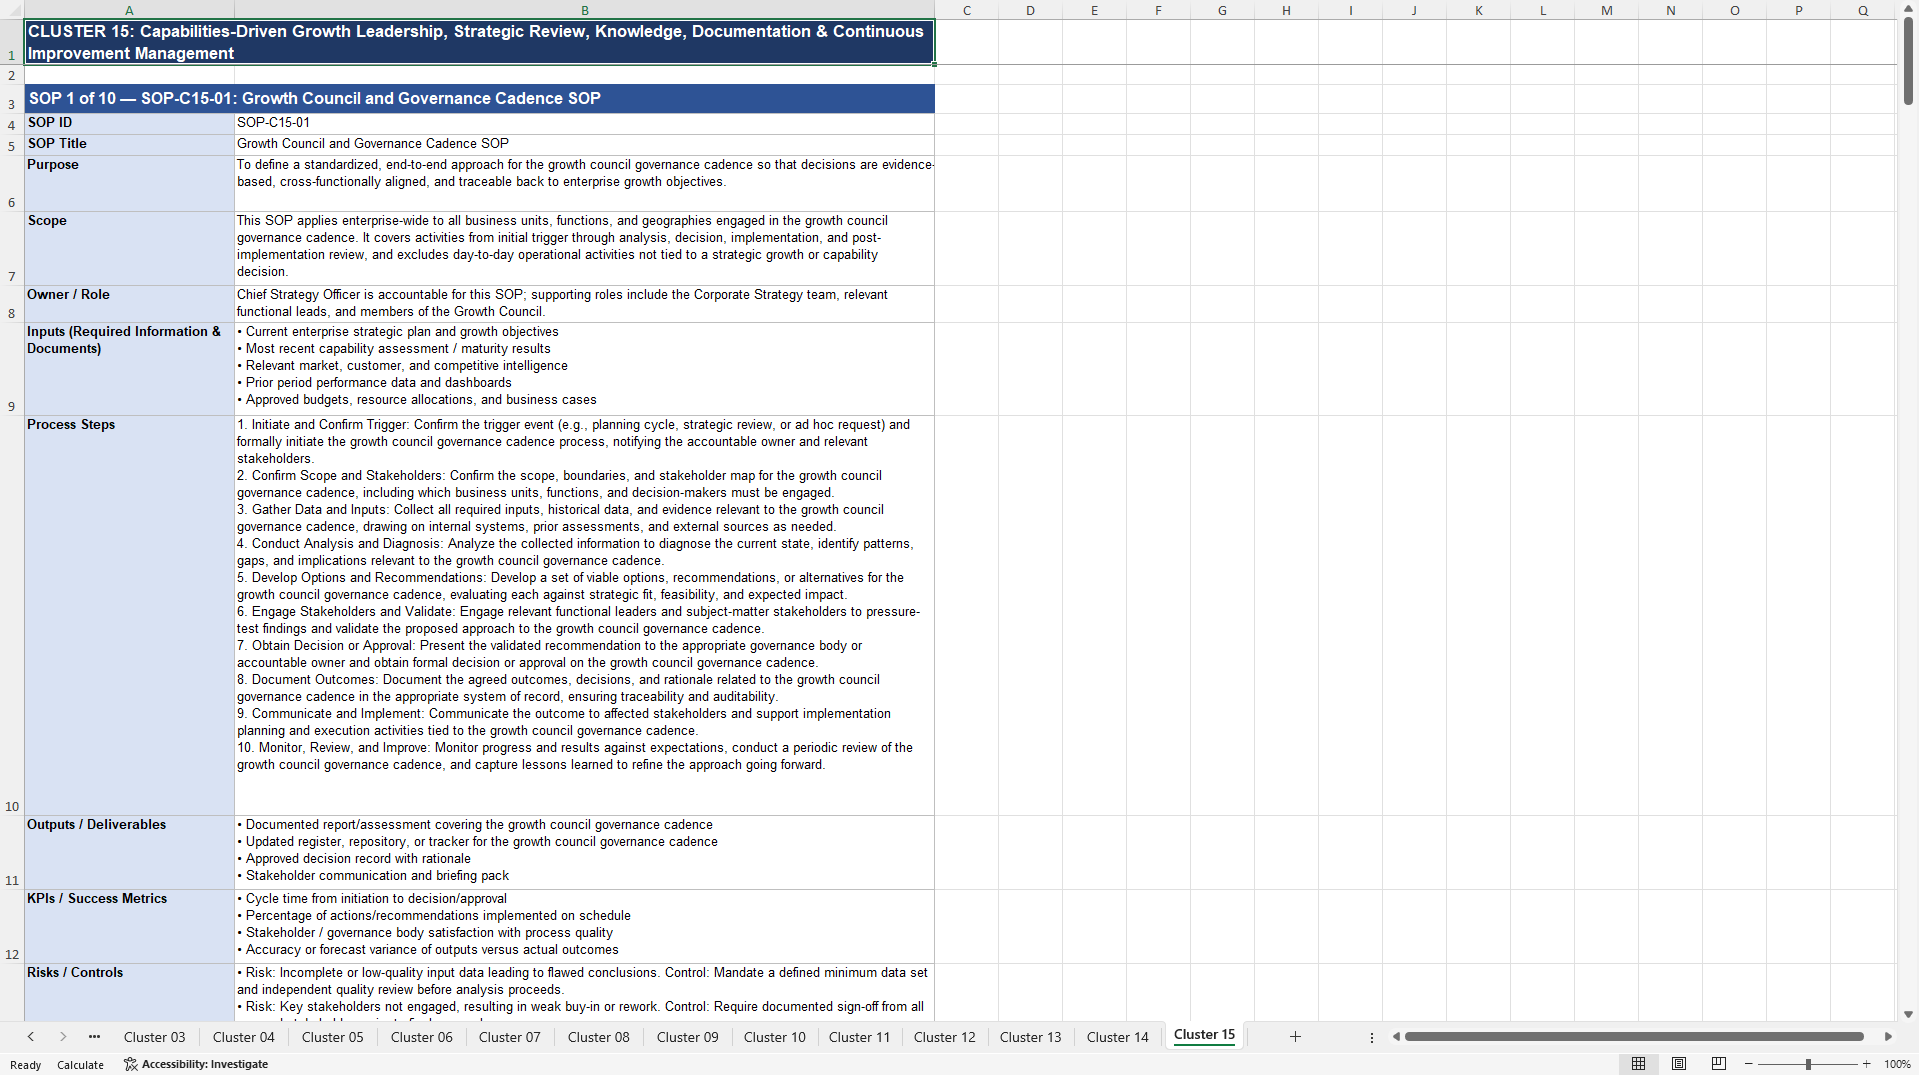Open Cluster 13 sheet tab
The height and width of the screenshot is (1075, 1919).
[1030, 1037]
